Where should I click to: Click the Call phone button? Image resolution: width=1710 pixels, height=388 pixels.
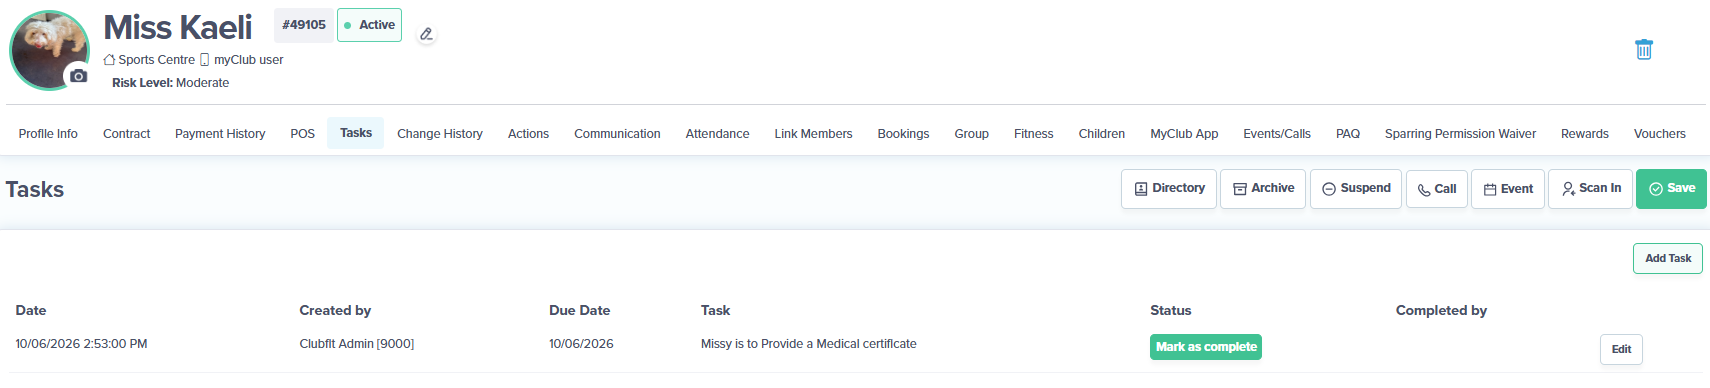1436,188
